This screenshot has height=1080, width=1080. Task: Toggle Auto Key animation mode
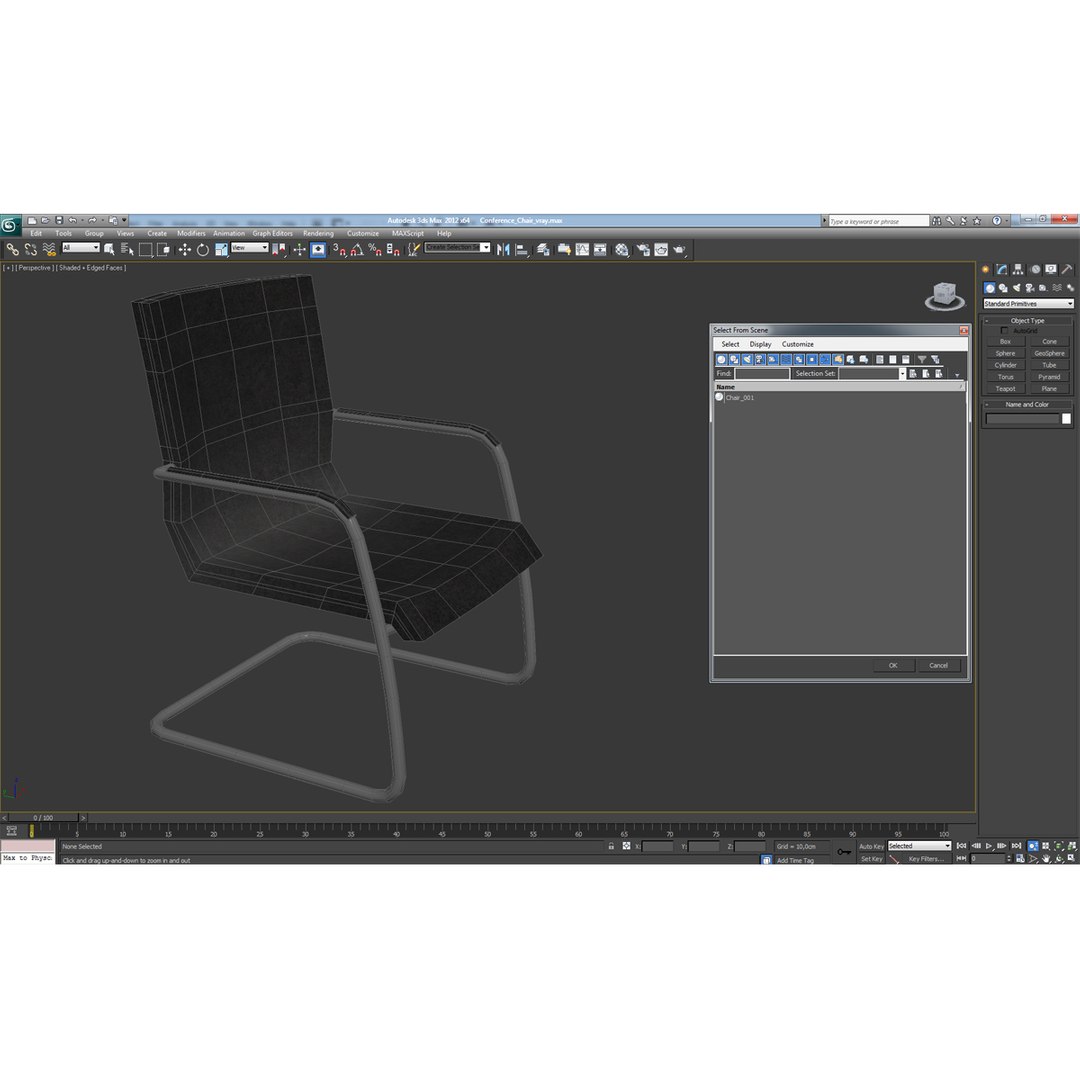(x=871, y=847)
